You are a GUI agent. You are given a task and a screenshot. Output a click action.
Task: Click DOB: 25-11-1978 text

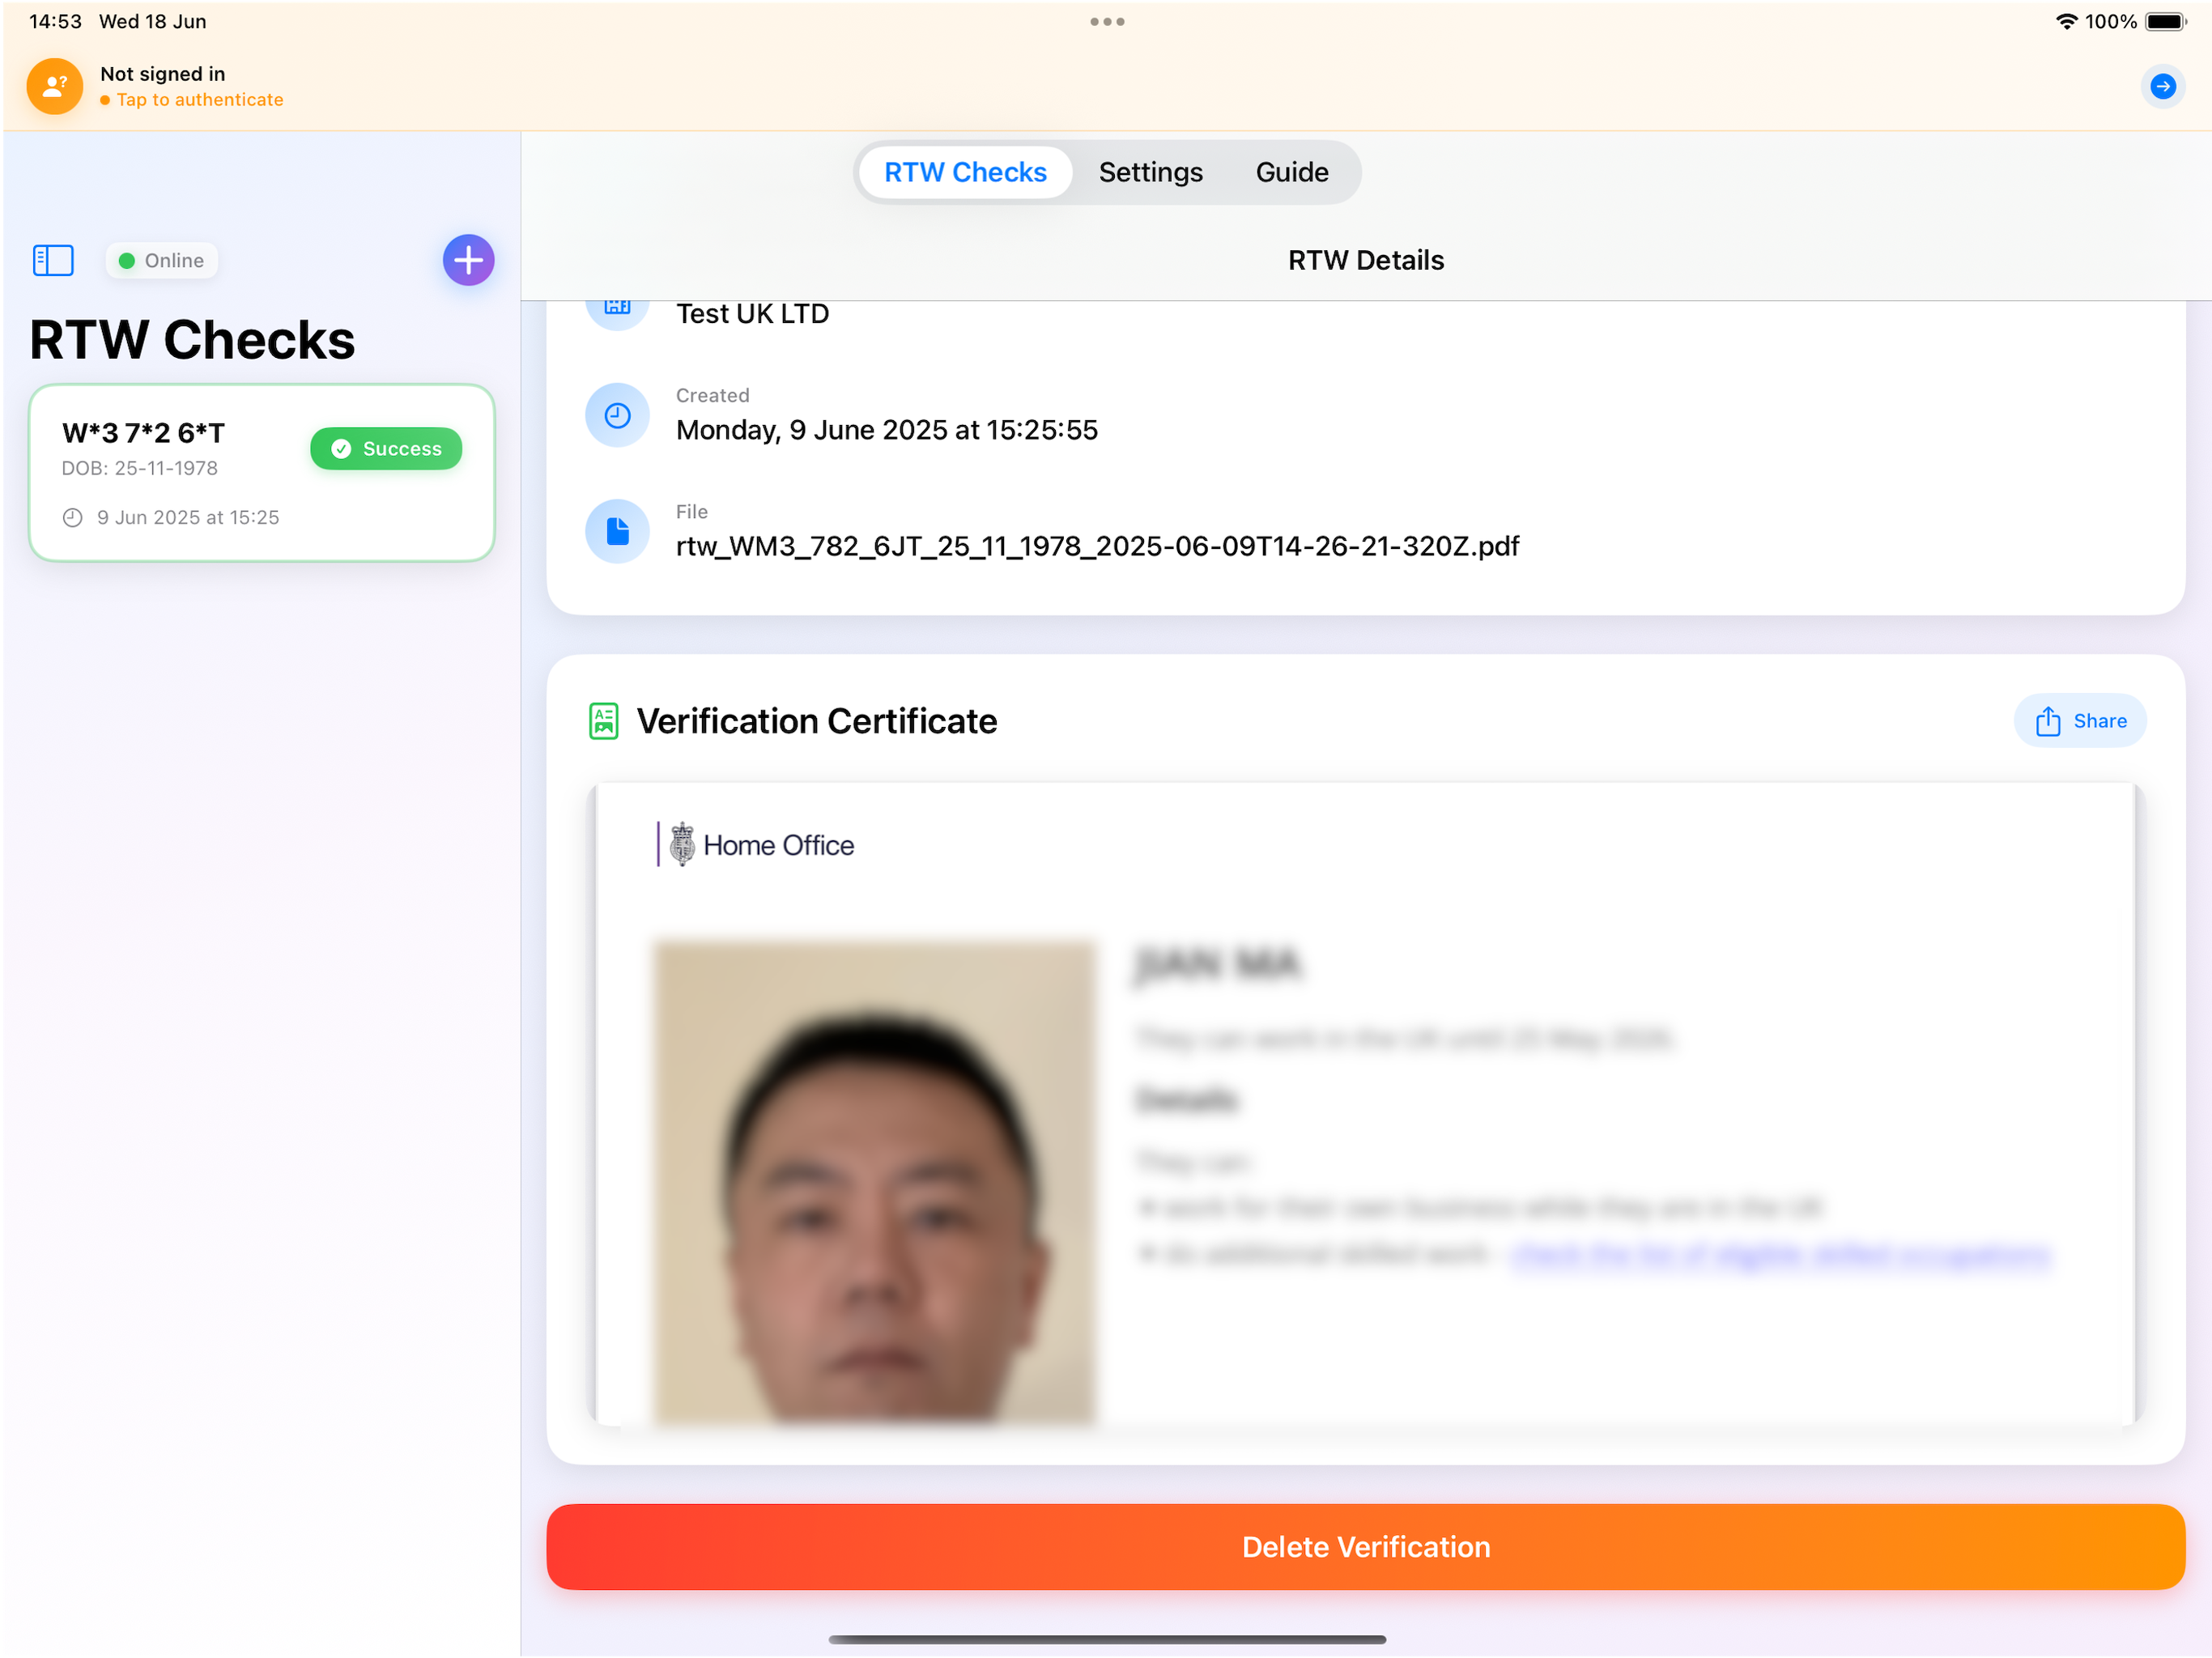click(140, 468)
